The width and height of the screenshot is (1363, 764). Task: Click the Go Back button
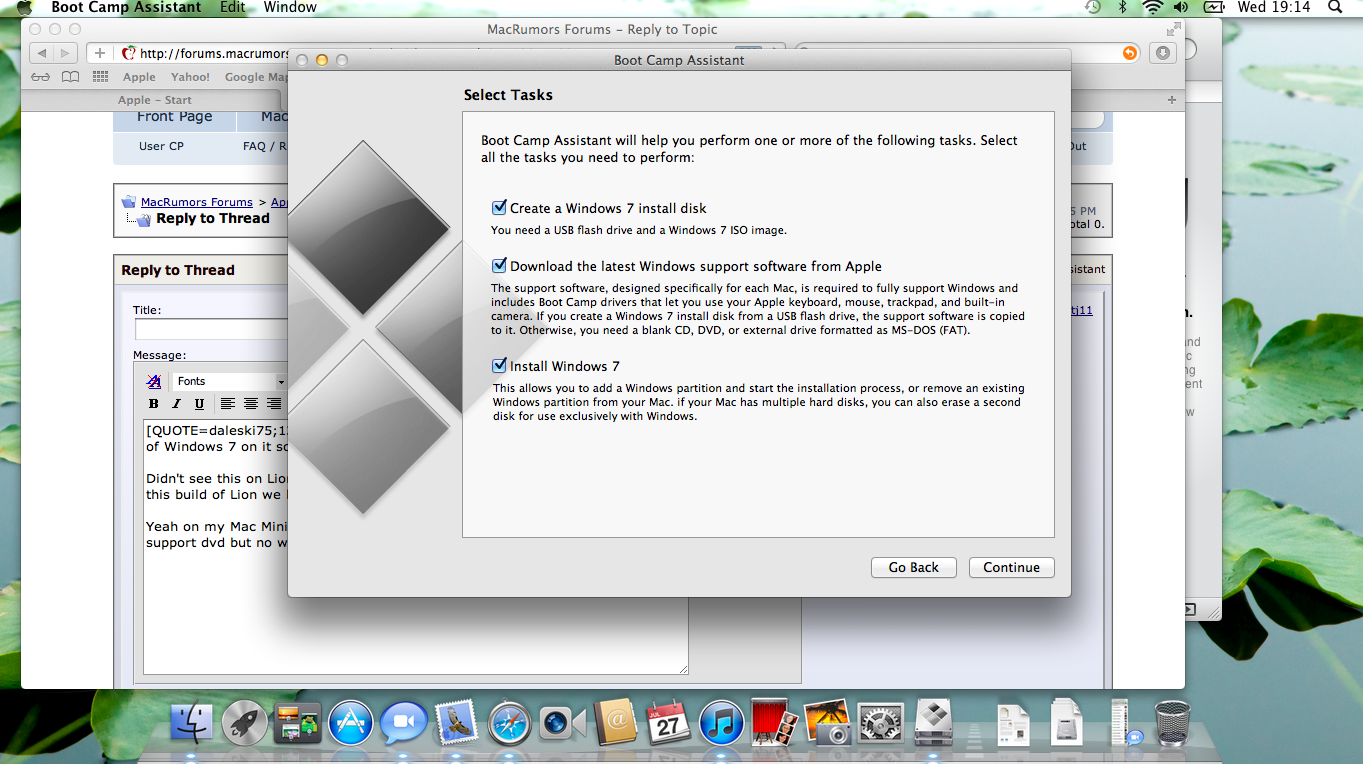pos(914,567)
